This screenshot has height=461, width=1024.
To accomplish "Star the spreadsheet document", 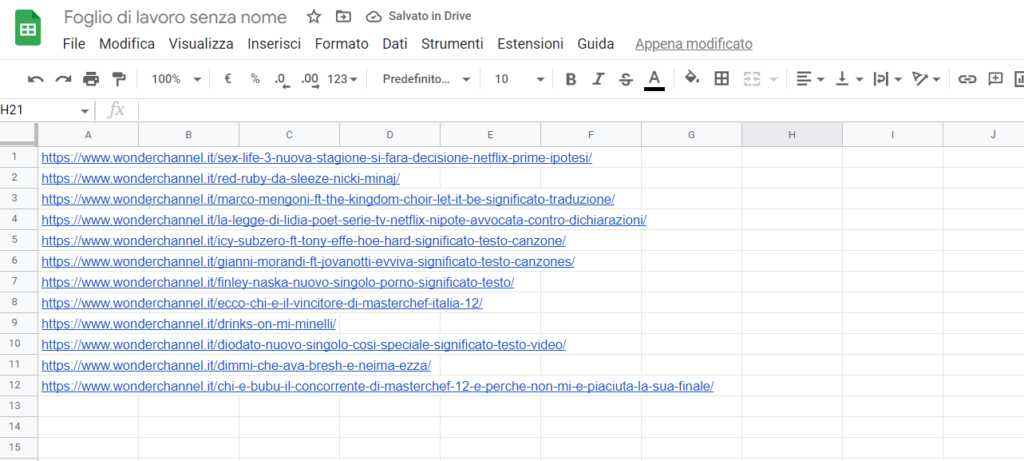I will [314, 17].
